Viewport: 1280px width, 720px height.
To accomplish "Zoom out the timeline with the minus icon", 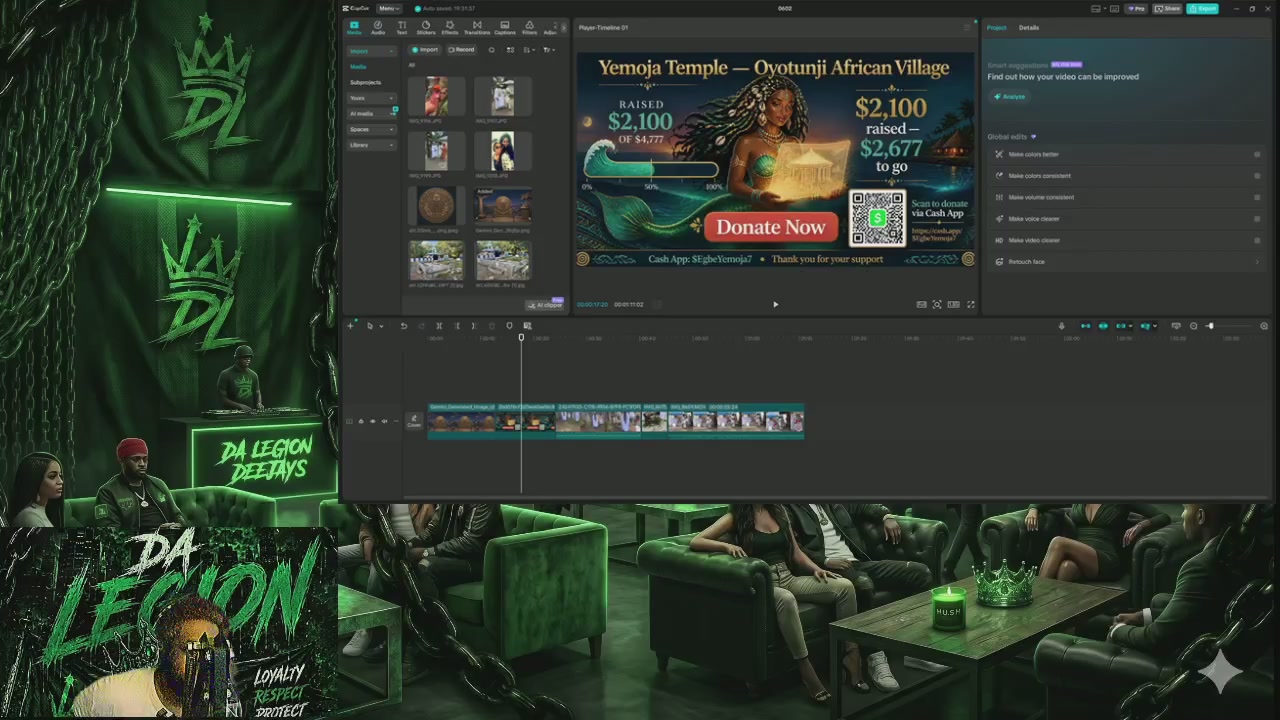I will 1193,326.
